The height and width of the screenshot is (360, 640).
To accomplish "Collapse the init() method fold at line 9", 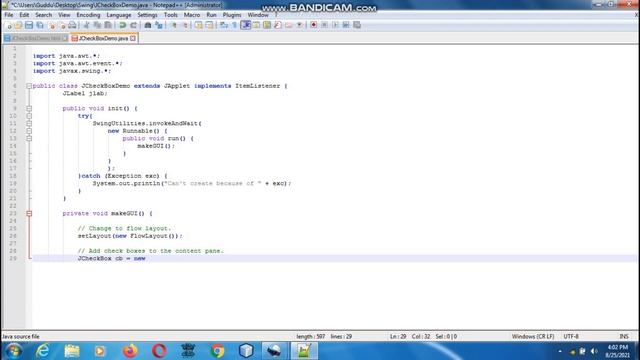I will (29, 109).
